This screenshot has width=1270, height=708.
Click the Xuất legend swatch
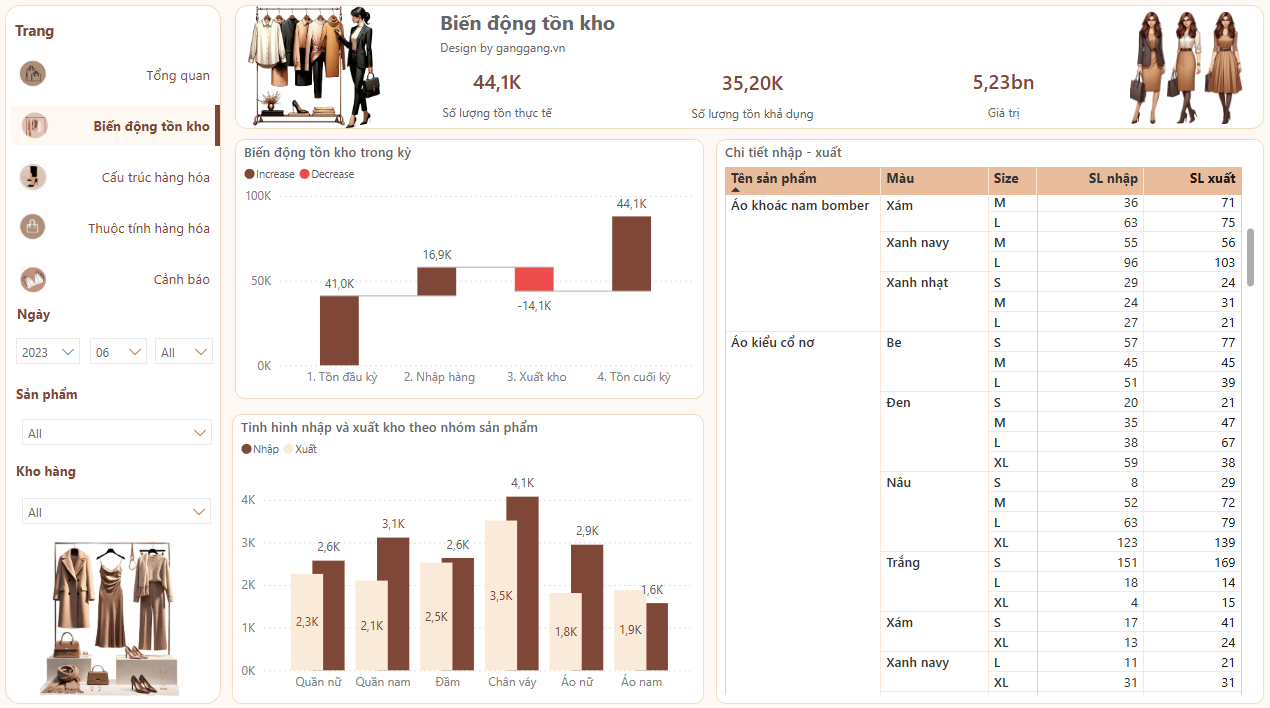(289, 449)
